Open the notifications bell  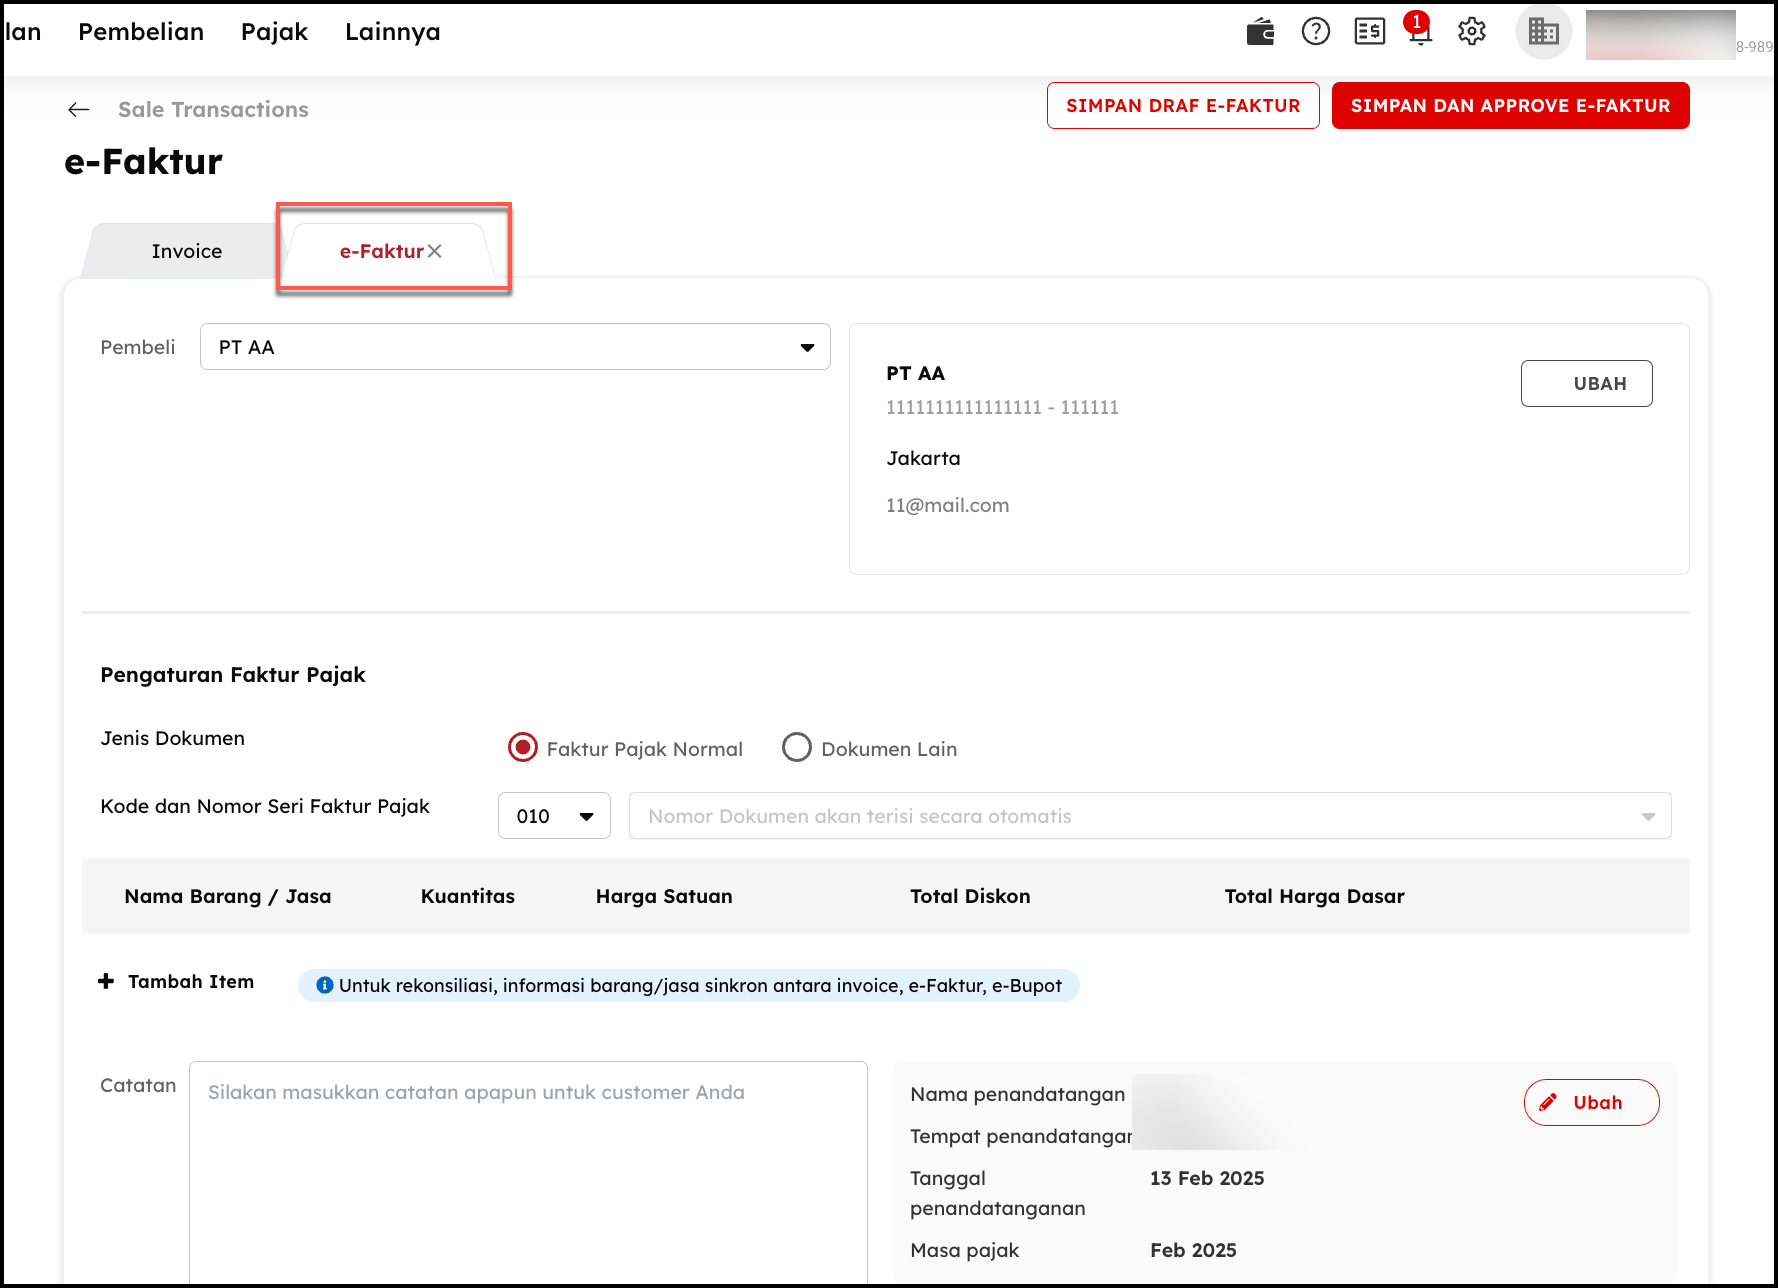[1419, 32]
